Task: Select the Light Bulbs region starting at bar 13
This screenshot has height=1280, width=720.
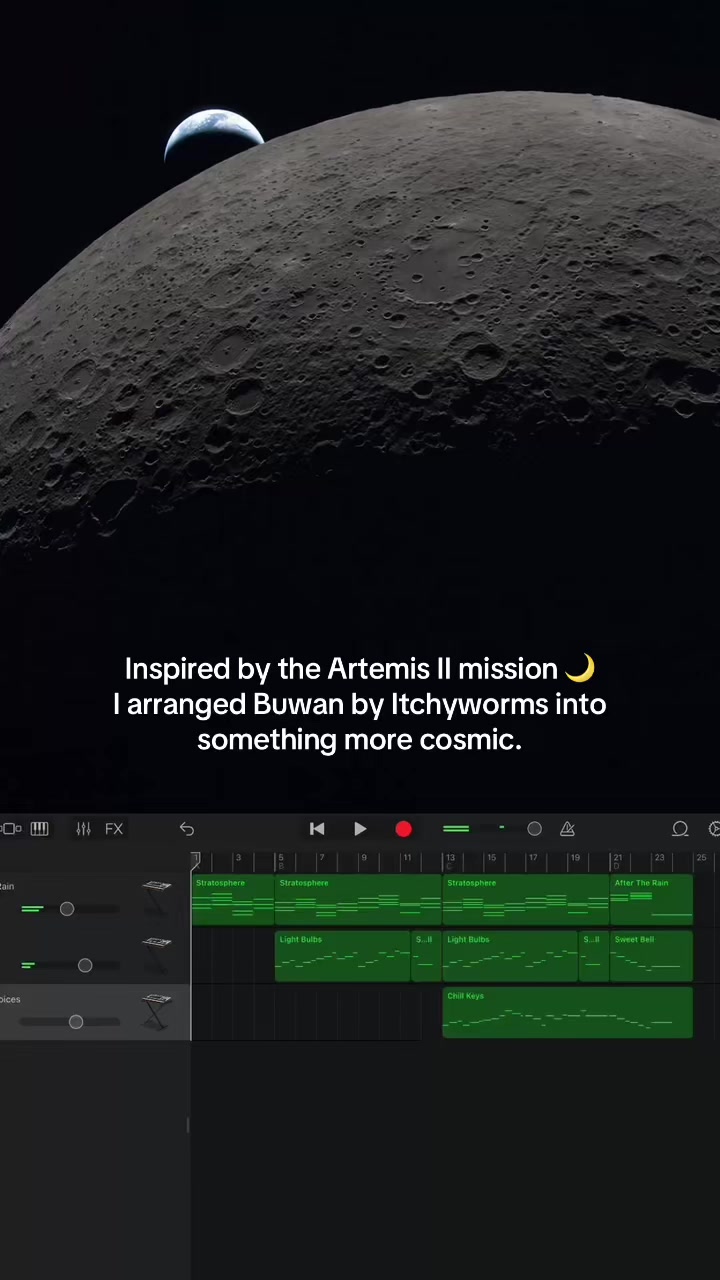Action: tap(510, 956)
